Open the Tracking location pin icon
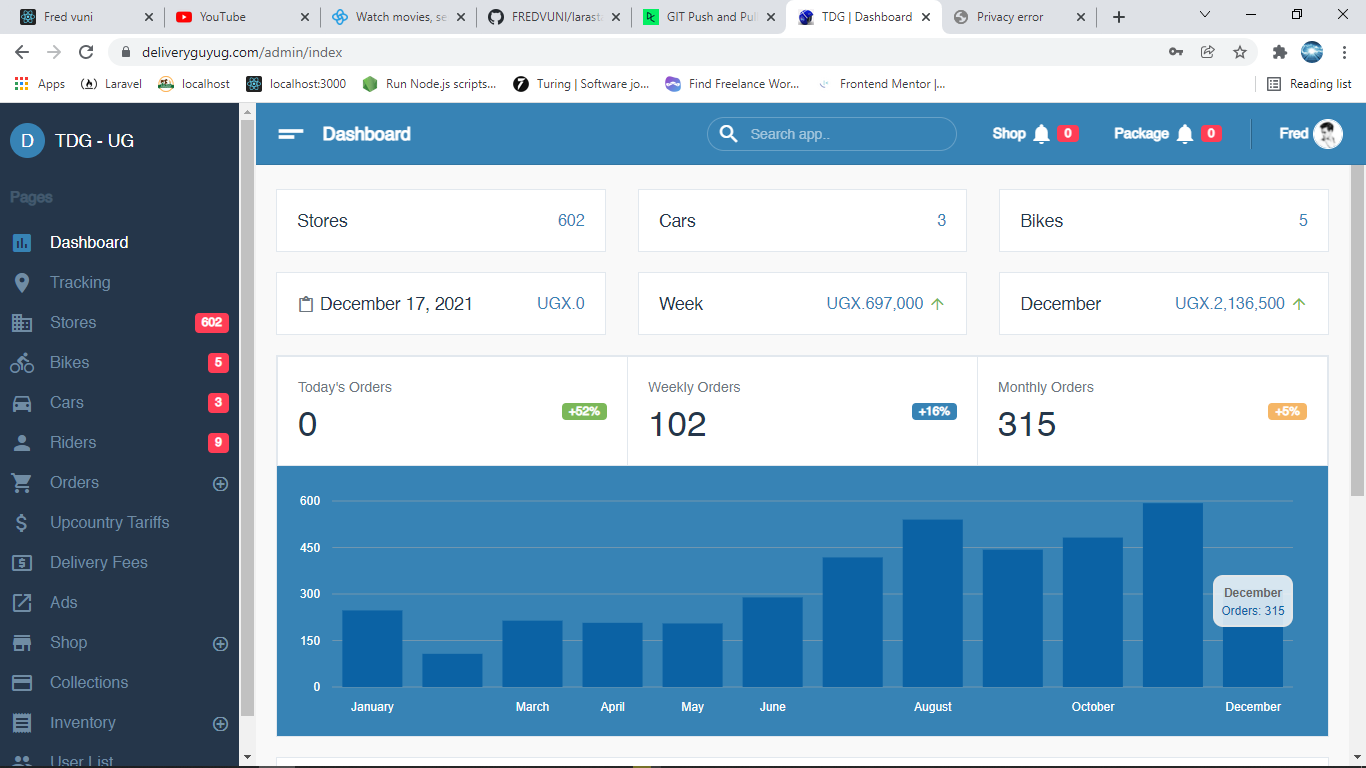This screenshot has height=768, width=1366. click(x=22, y=283)
